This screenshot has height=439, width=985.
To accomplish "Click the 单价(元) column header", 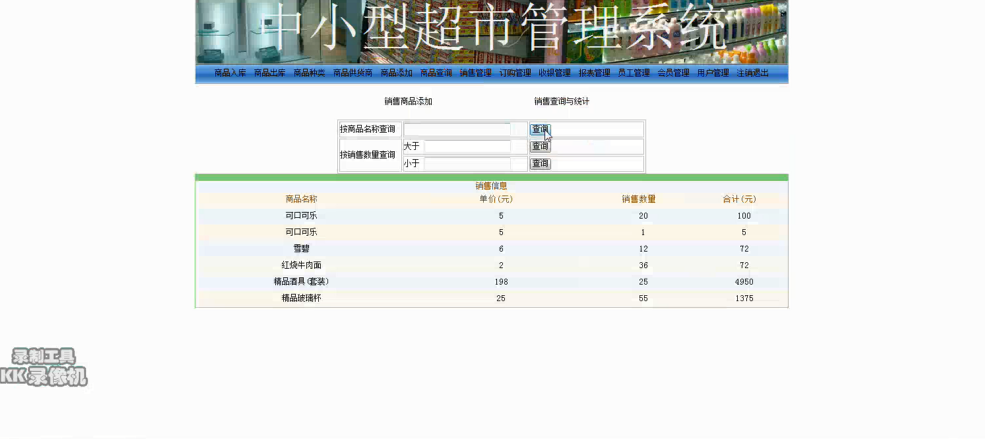I will [x=496, y=199].
